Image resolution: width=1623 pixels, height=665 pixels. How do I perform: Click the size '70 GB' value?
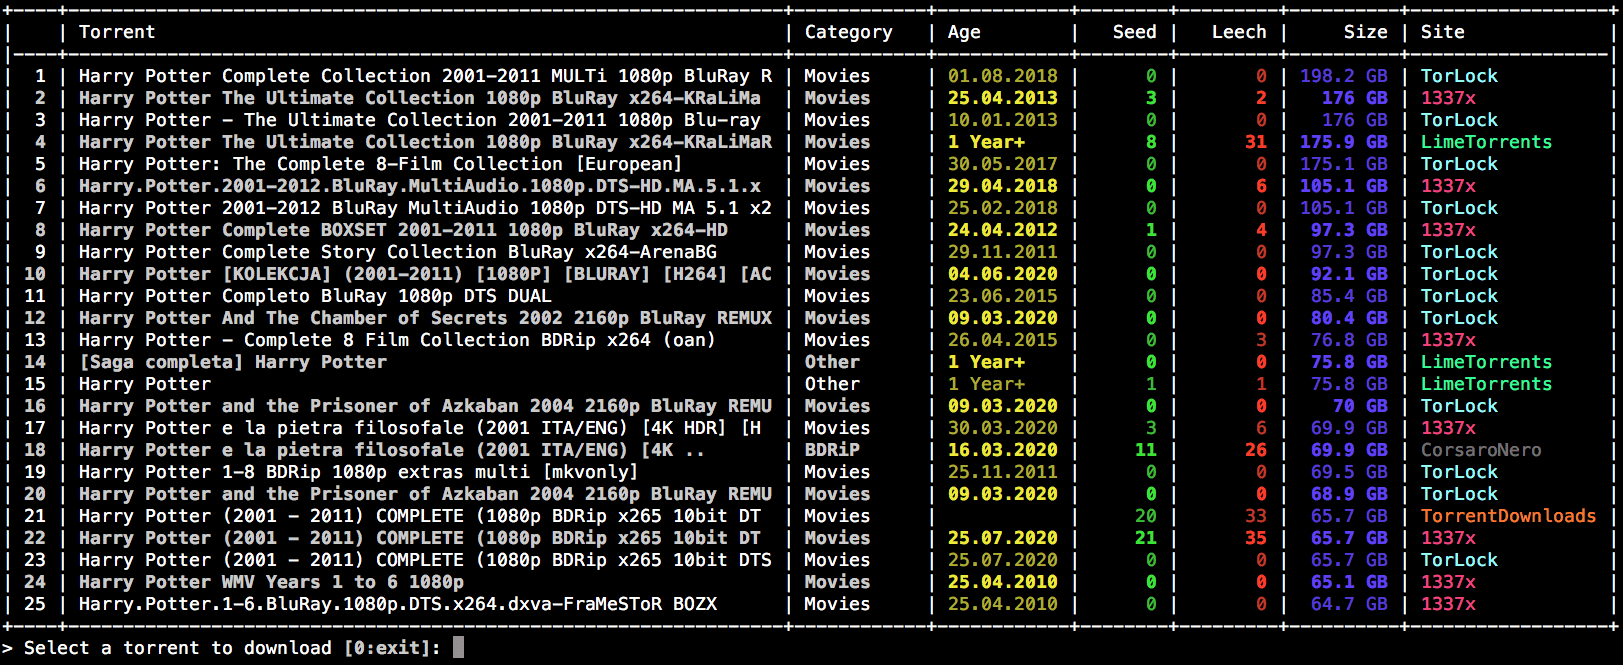(1360, 406)
